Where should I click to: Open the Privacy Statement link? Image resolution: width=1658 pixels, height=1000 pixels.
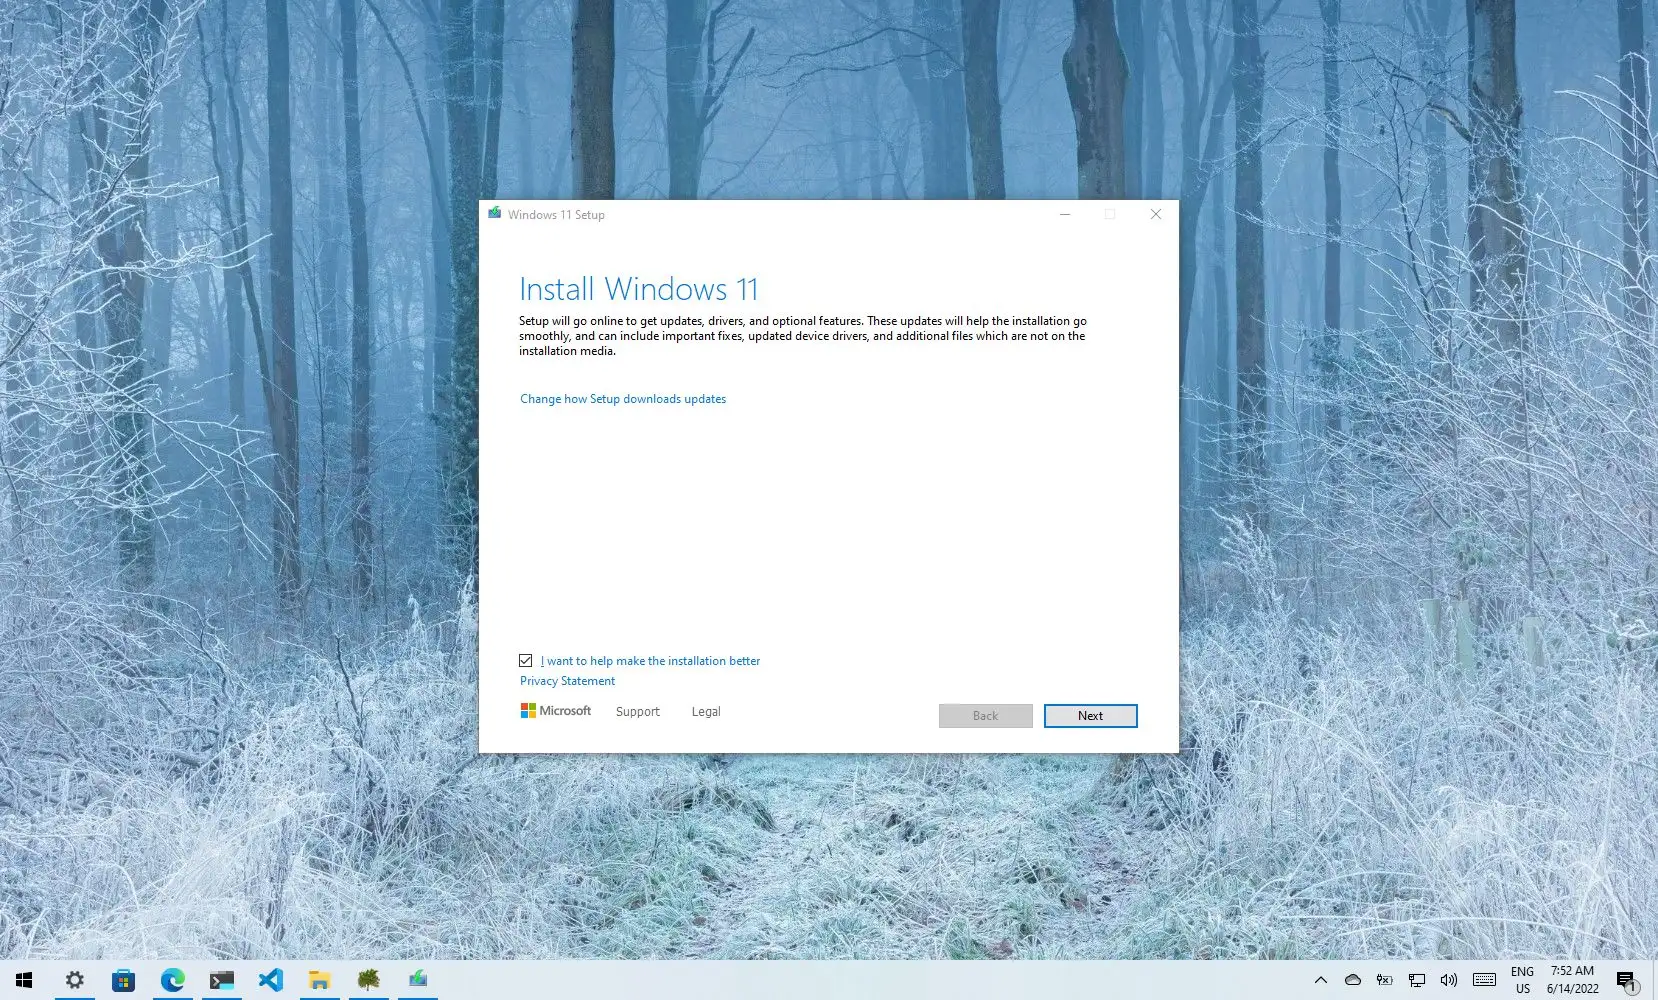pyautogui.click(x=567, y=681)
